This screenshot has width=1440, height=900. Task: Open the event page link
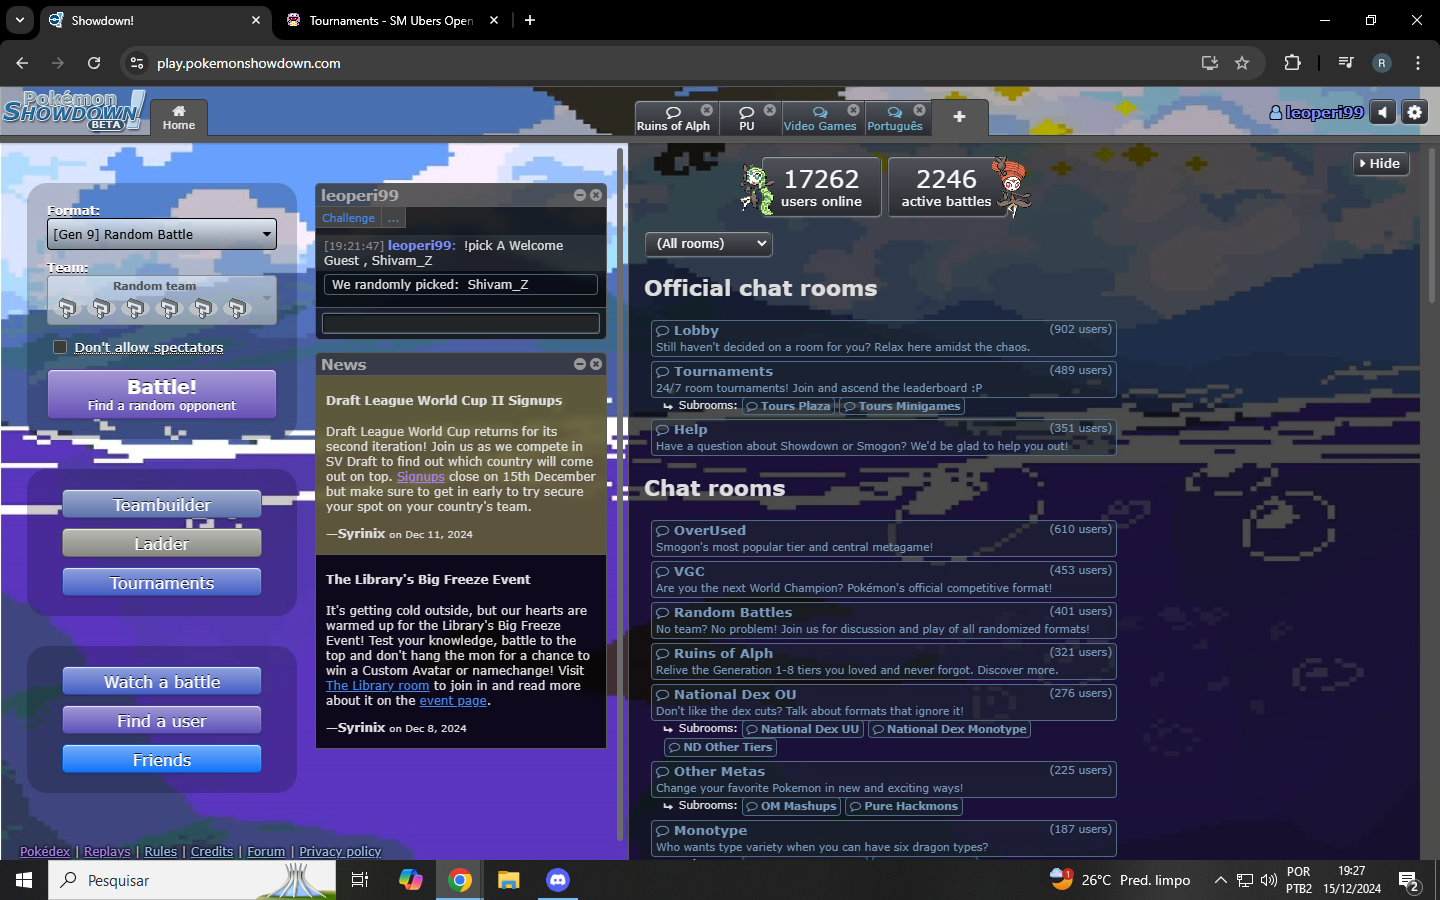pos(453,701)
